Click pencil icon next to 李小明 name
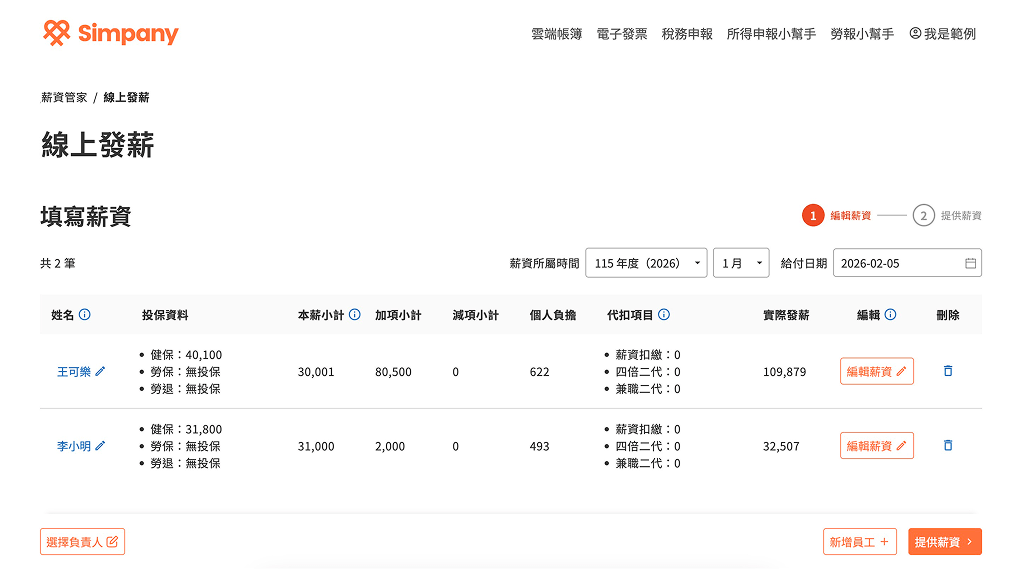 (100, 446)
